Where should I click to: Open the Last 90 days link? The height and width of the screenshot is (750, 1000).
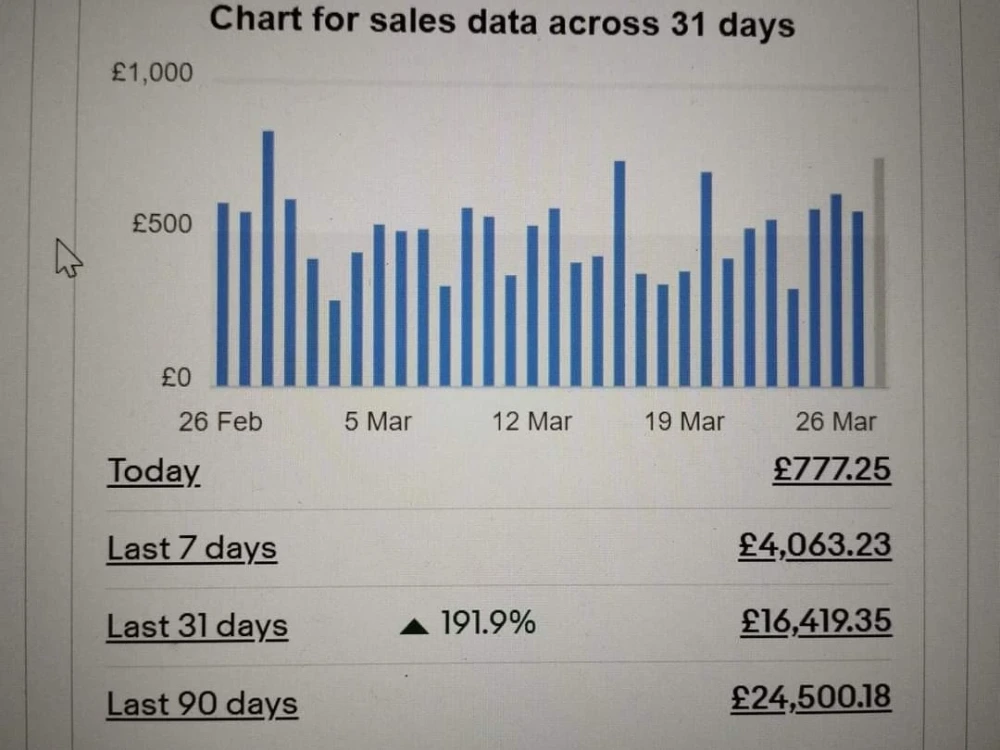click(x=202, y=704)
